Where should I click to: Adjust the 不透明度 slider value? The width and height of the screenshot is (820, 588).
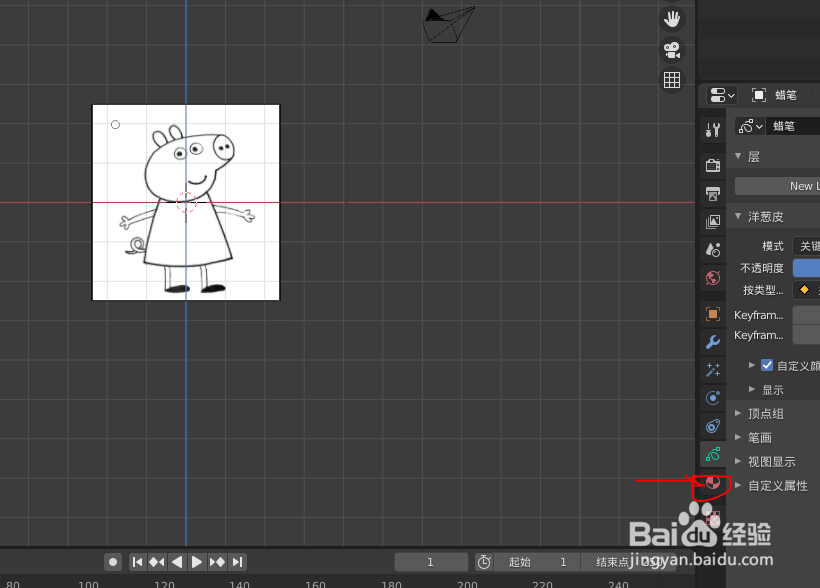[806, 267]
